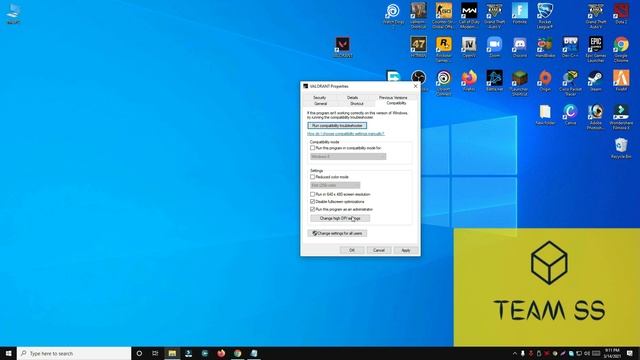Viewport: 640px width, 360px height.
Task: Switch to the Shortcut tab
Action: point(357,104)
